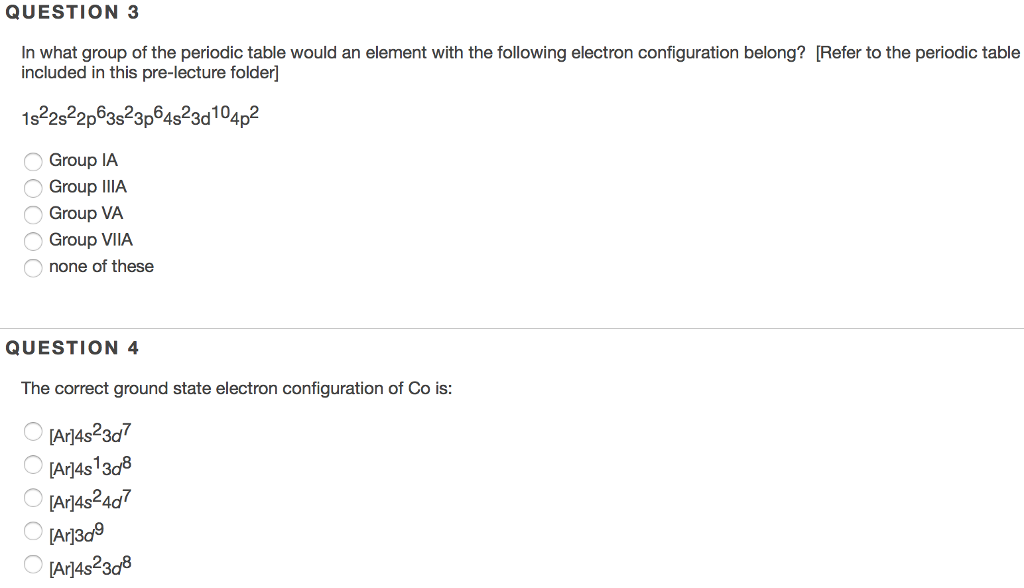
Task: Choose the Group IIIA radio option
Action: (x=34, y=188)
